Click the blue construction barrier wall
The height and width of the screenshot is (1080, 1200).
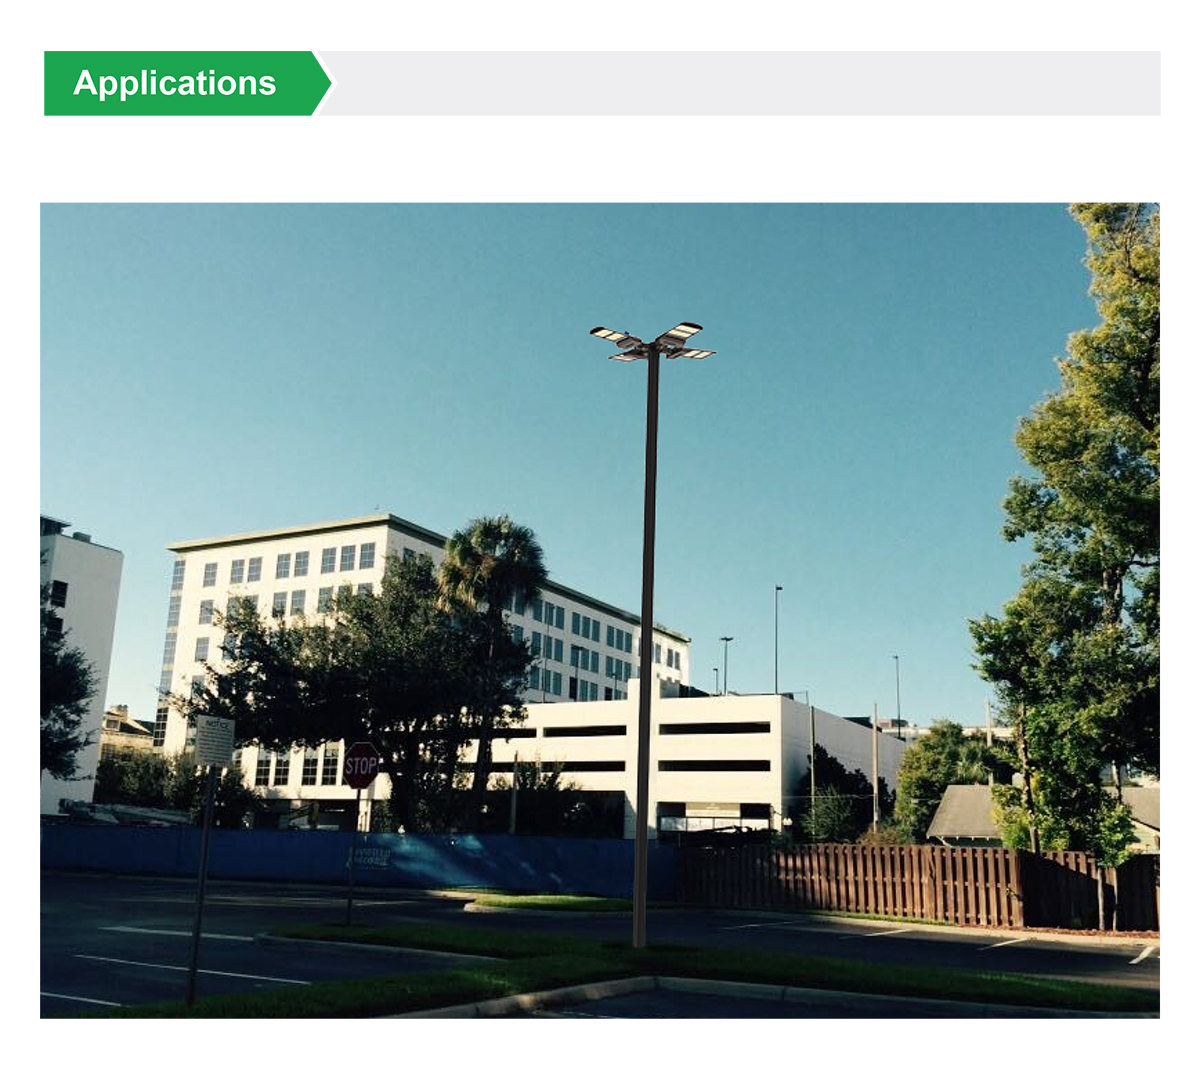[x=360, y=855]
